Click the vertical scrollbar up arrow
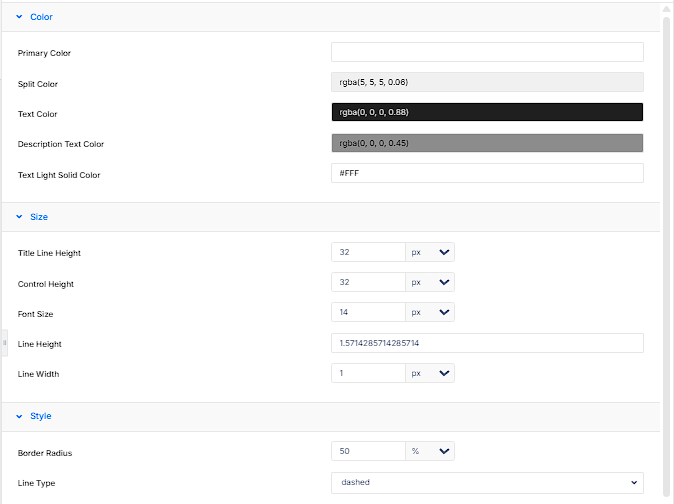 point(667,9)
